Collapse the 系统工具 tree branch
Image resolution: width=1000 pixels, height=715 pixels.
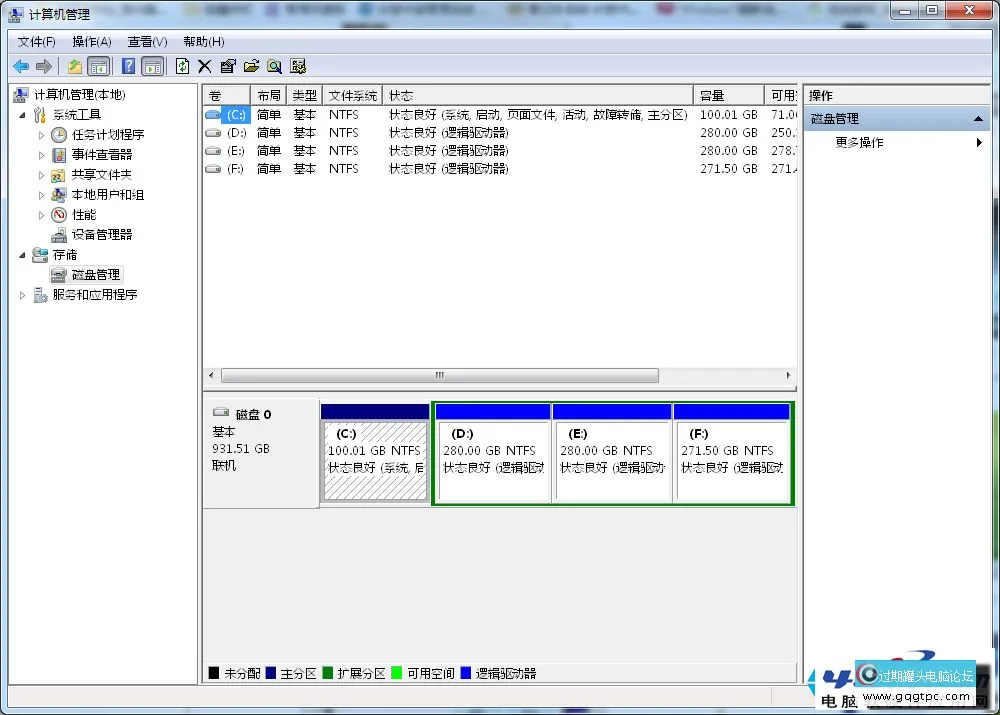(x=22, y=114)
